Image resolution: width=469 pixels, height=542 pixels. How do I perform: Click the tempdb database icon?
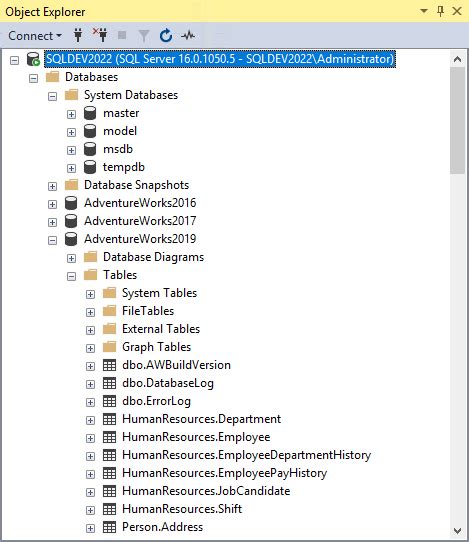pyautogui.click(x=90, y=167)
